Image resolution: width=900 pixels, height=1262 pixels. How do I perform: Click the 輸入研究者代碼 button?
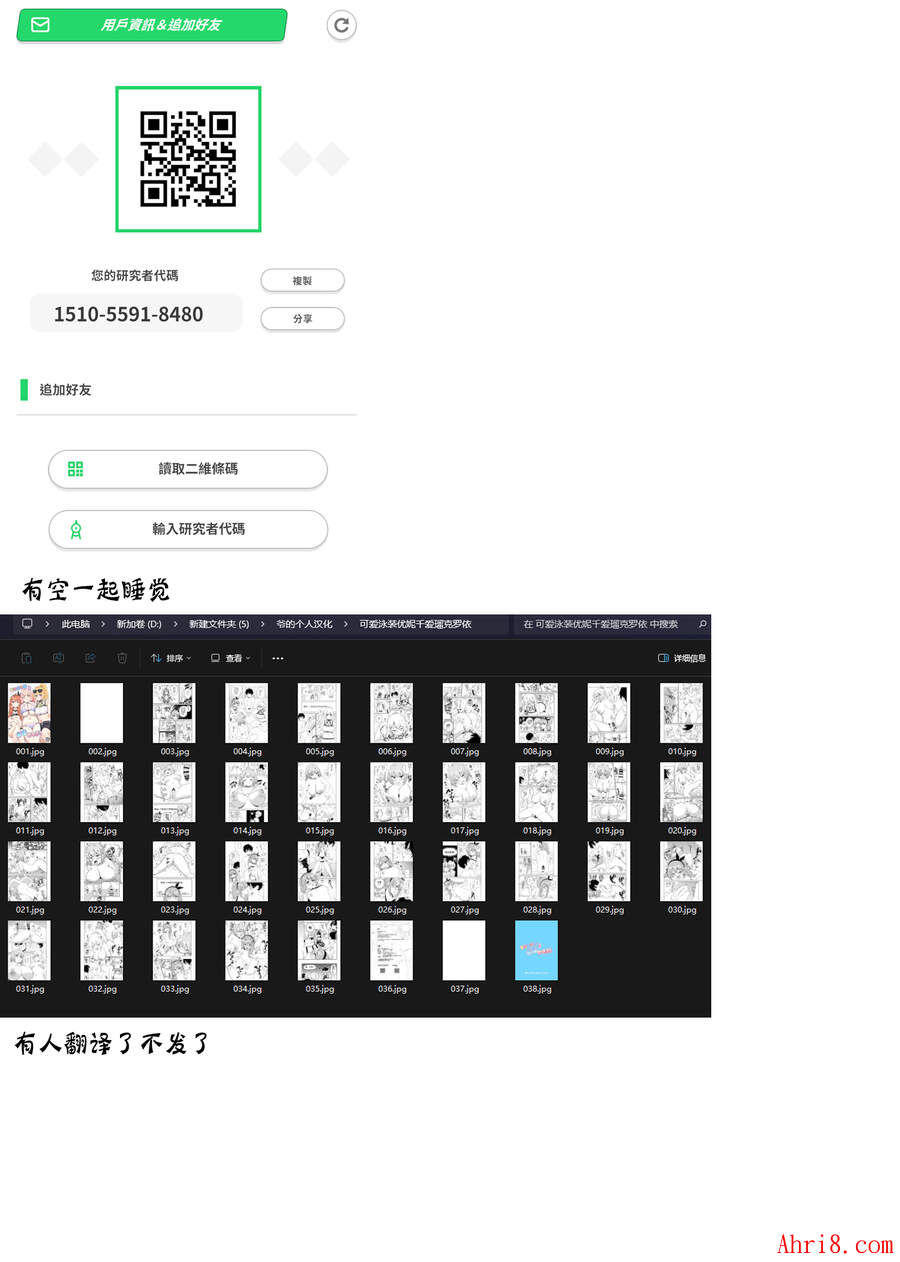188,529
